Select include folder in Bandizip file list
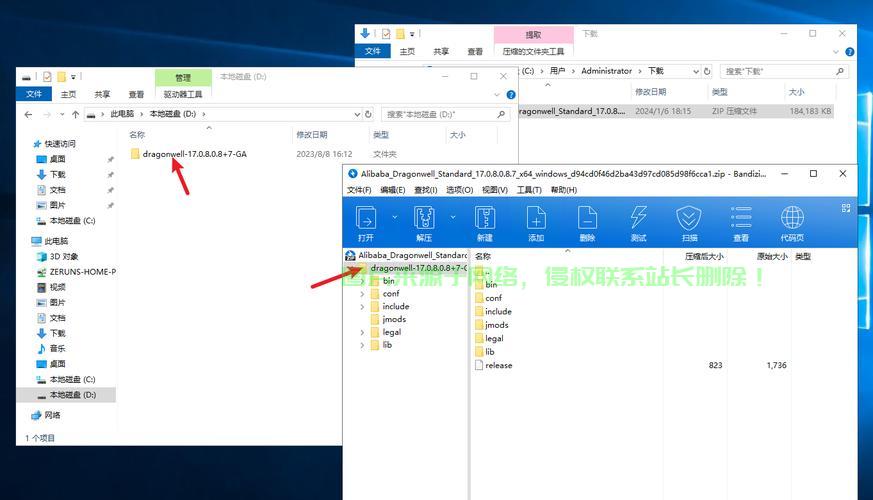The image size is (873, 500). tap(493, 312)
